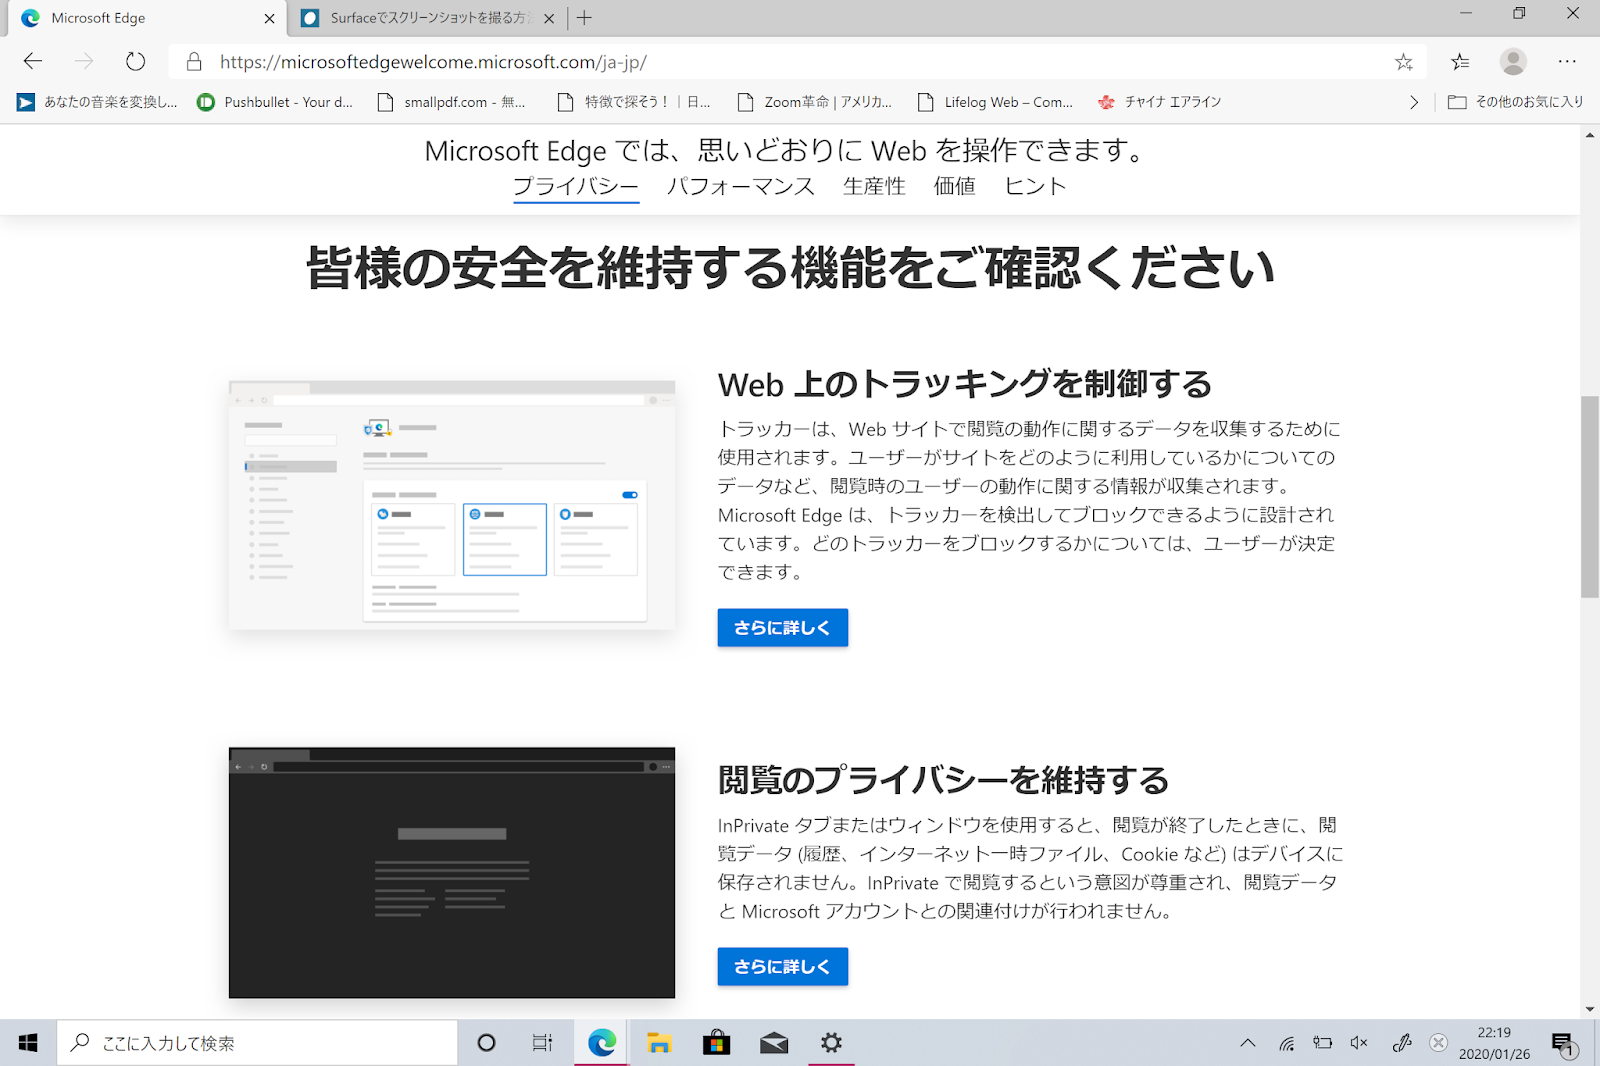Click the scrollbar up arrow
Image resolution: width=1600 pixels, height=1066 pixels.
coord(1590,135)
